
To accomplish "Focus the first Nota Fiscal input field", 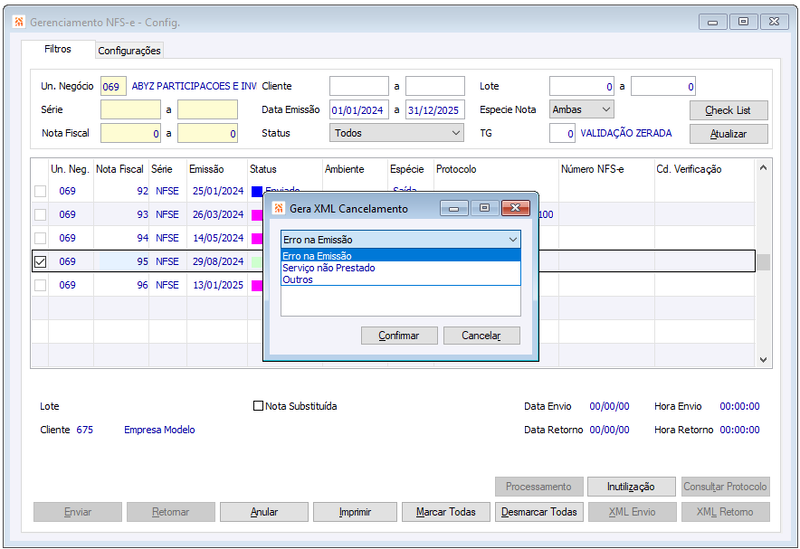I will [131, 133].
